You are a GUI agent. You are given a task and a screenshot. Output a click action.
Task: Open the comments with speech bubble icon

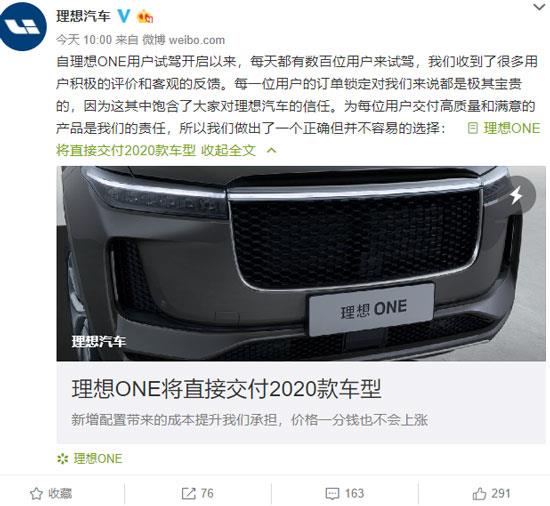click(332, 494)
